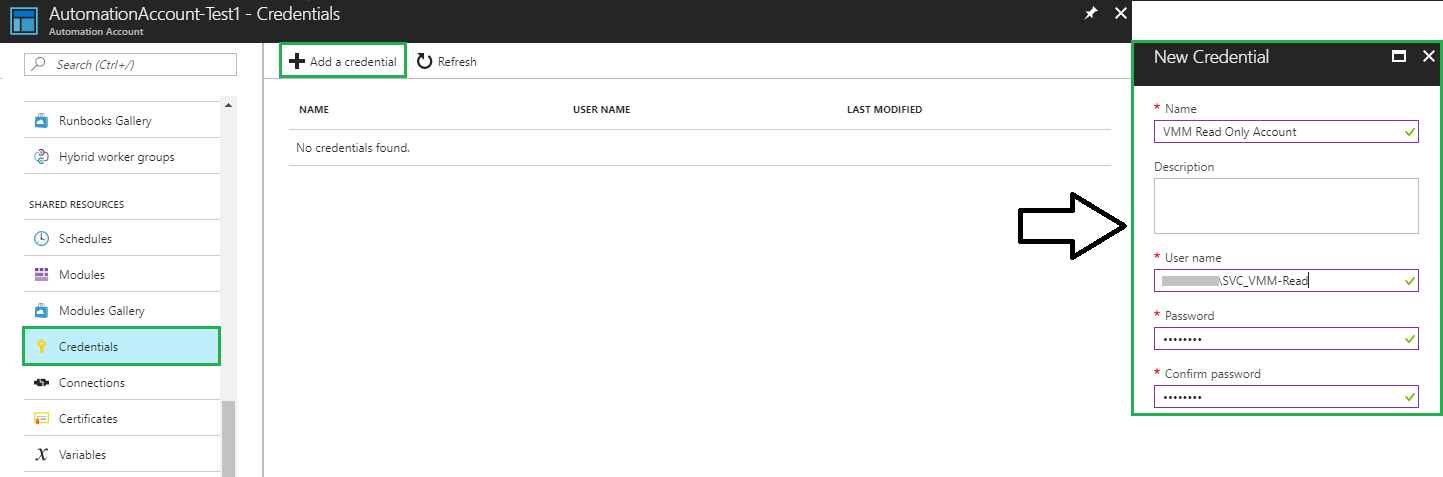Focus the Search (Ctrl+/) box
The height and width of the screenshot is (477, 1443).
130,64
